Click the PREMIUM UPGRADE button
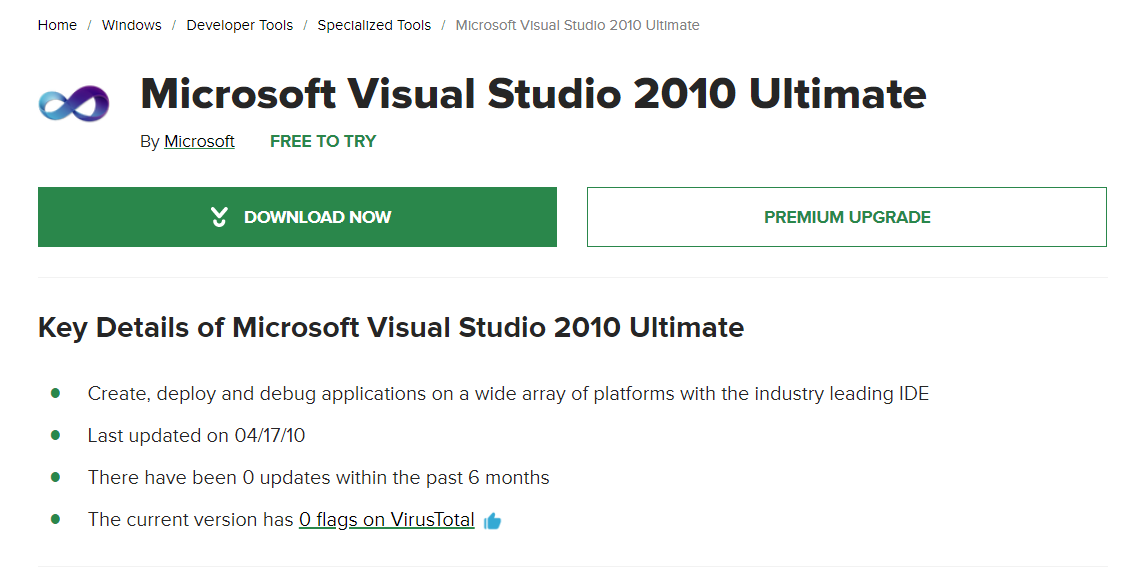This screenshot has width=1132, height=568. [x=846, y=217]
